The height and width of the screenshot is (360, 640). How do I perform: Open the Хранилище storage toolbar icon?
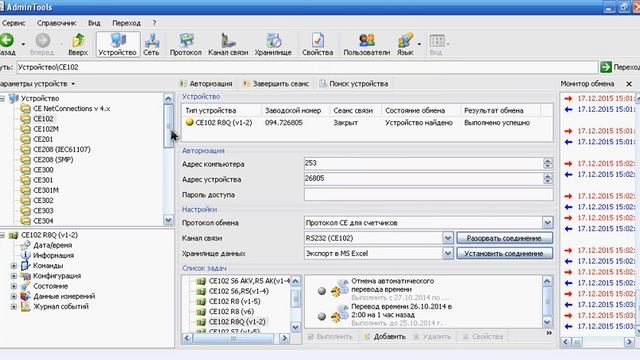(273, 44)
